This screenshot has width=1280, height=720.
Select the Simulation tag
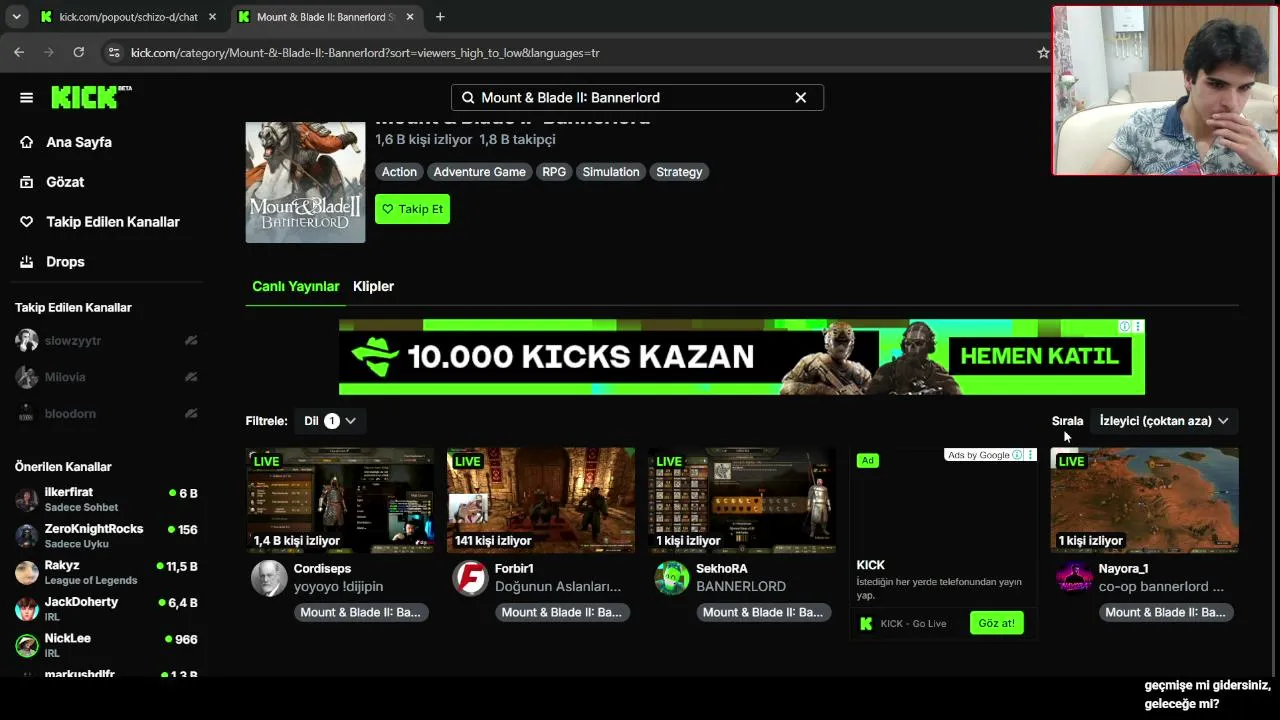[611, 172]
